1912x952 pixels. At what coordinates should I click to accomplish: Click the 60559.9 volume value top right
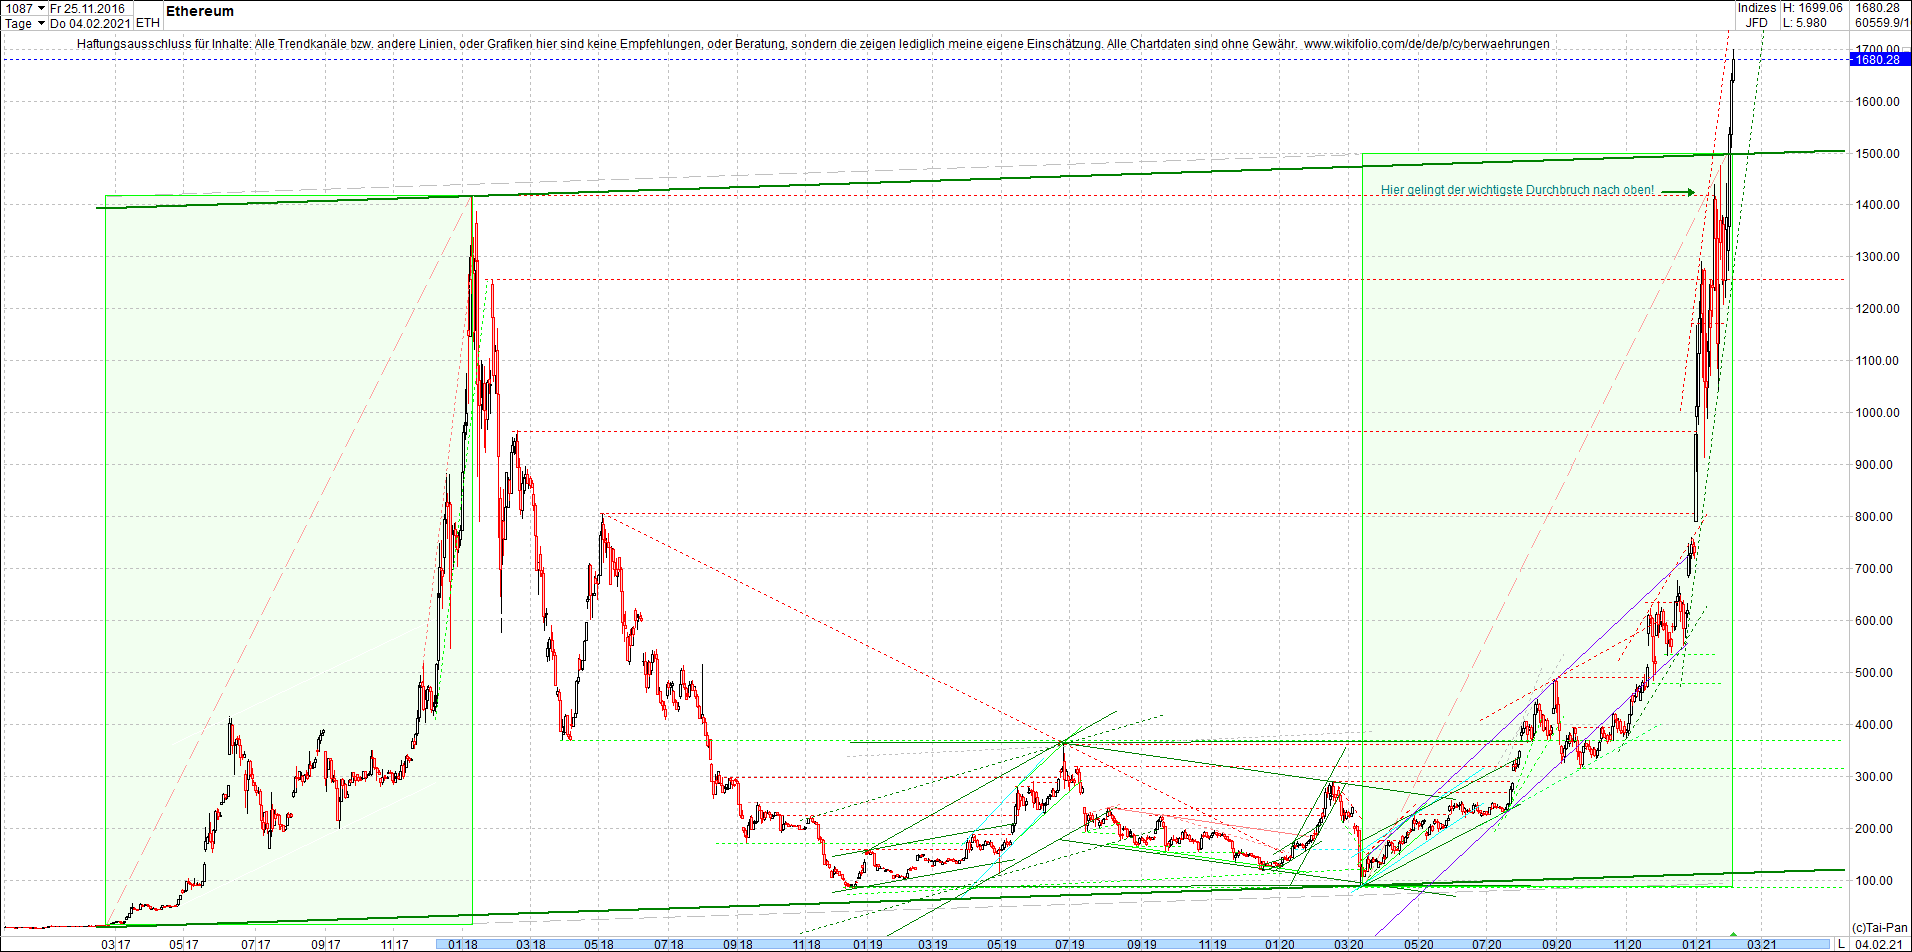click(x=1882, y=23)
